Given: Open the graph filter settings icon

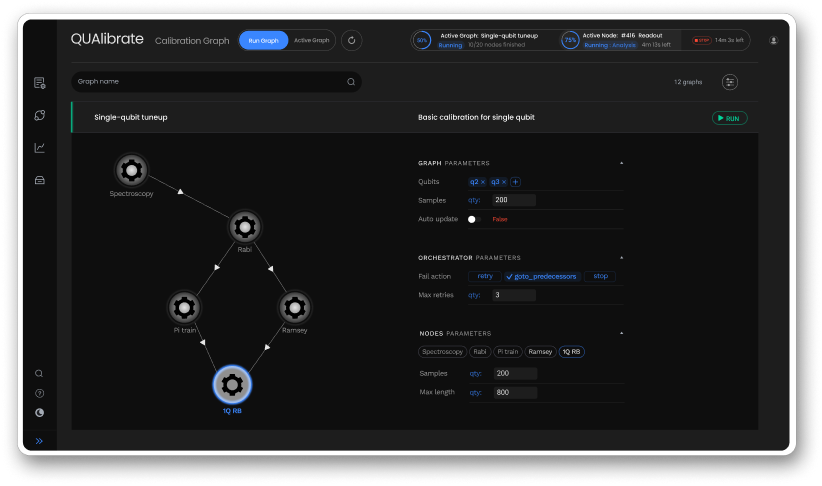Looking at the screenshot, I should click(730, 82).
